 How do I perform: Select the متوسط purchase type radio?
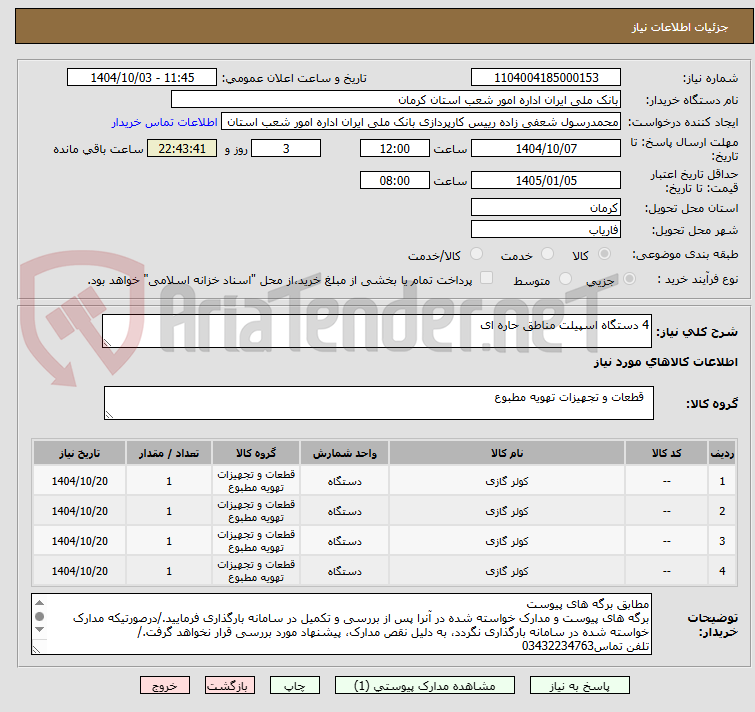(565, 279)
